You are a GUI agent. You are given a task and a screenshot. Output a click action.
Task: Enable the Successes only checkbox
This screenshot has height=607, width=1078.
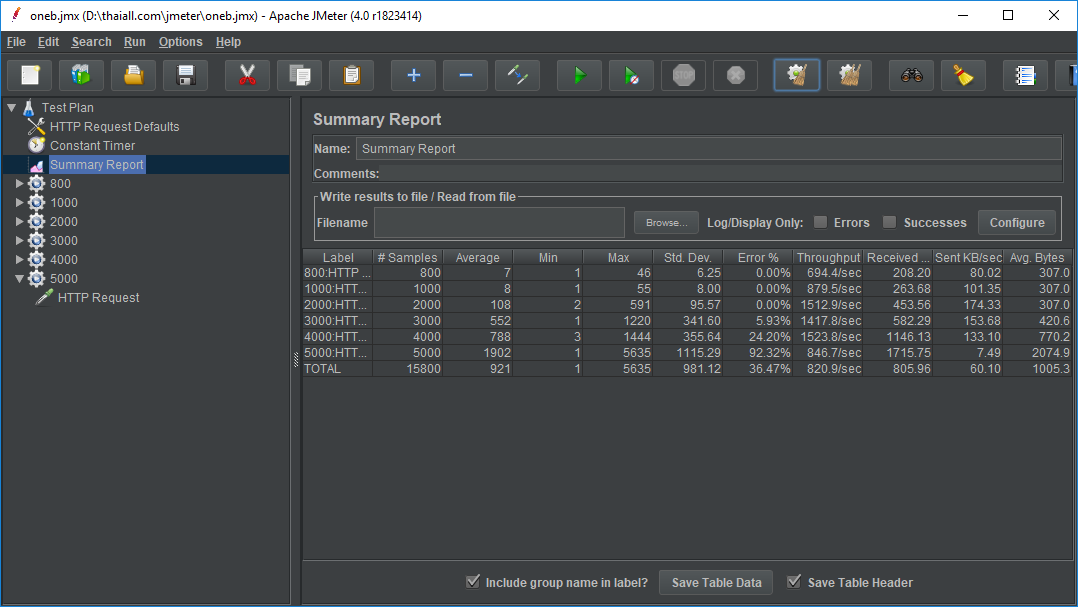tap(889, 222)
